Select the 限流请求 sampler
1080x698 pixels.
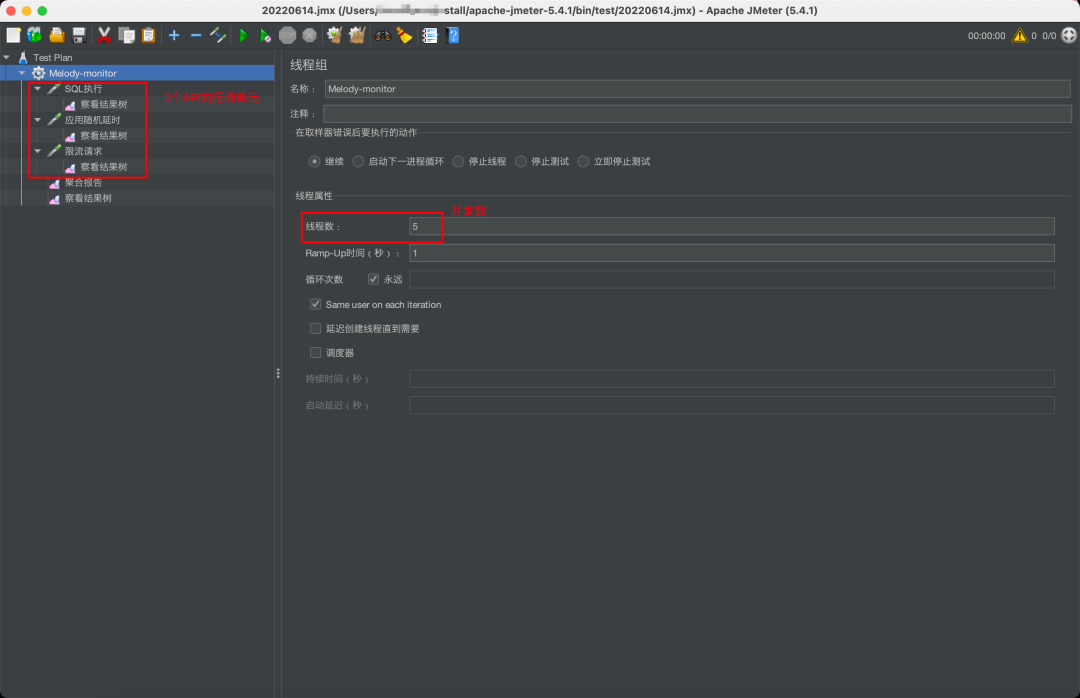pos(83,151)
